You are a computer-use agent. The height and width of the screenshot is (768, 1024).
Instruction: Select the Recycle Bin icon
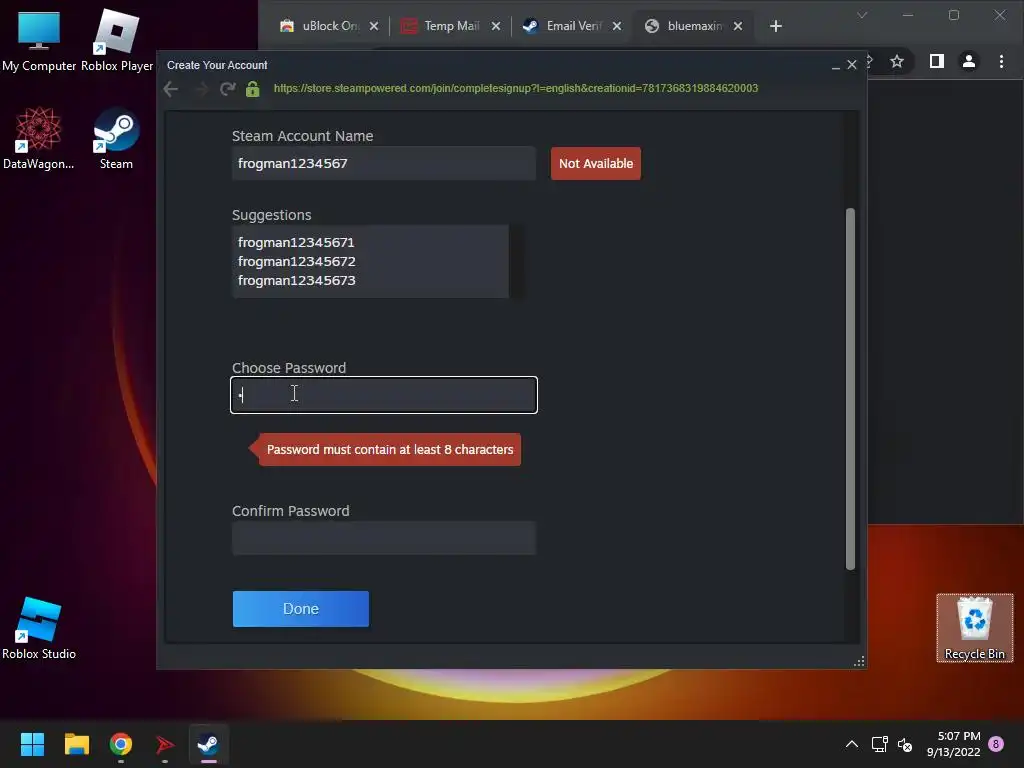click(x=974, y=628)
